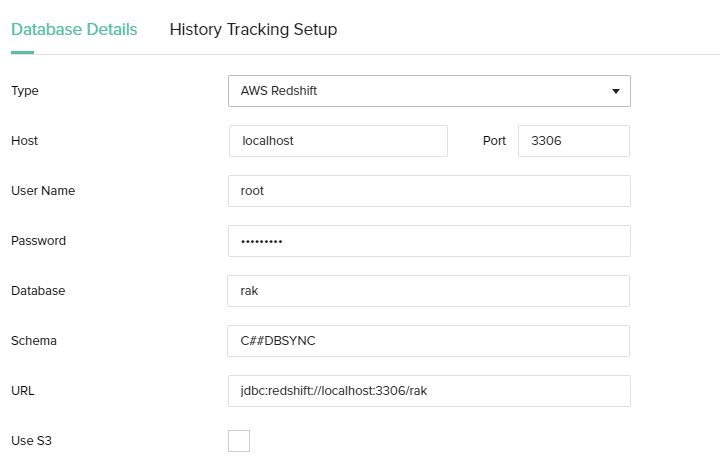Click the Host field containing localhost

(x=338, y=141)
